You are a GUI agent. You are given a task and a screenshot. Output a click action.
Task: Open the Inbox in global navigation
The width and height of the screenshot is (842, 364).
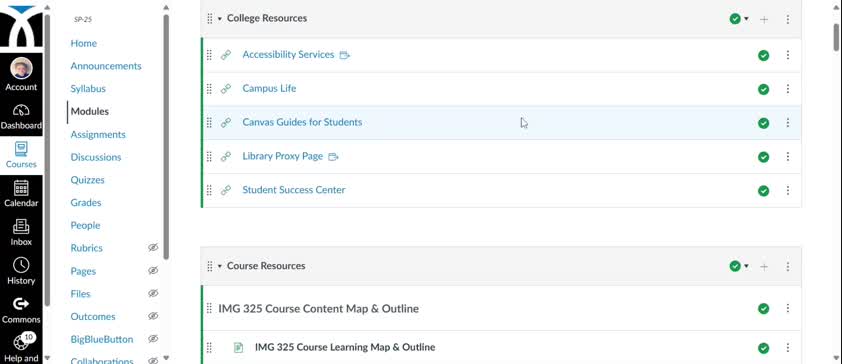coord(21,232)
